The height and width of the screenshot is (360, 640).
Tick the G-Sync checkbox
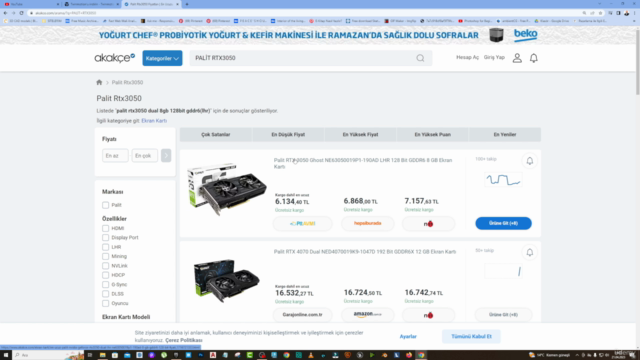point(106,284)
